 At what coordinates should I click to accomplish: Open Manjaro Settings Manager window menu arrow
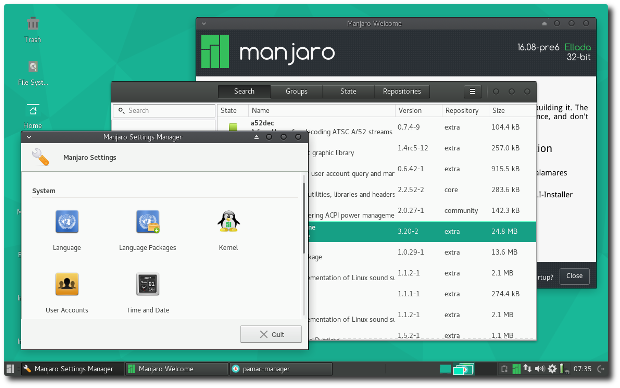pyautogui.click(x=29, y=137)
